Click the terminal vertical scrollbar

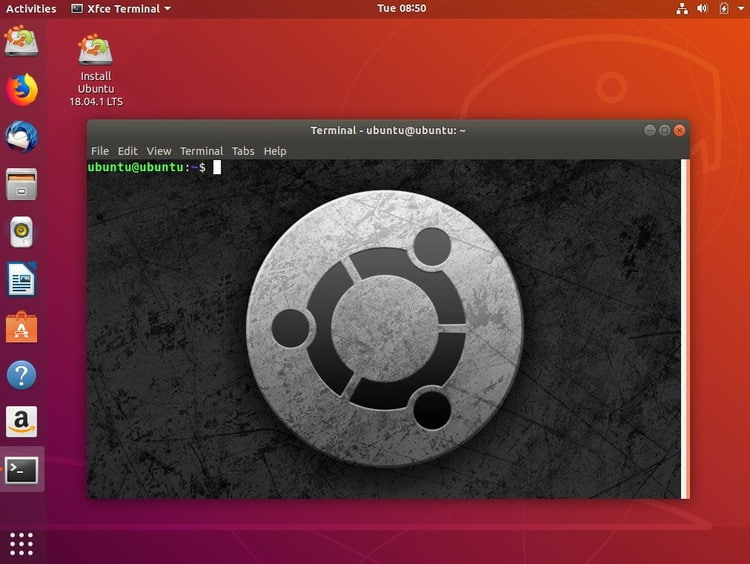(x=685, y=329)
